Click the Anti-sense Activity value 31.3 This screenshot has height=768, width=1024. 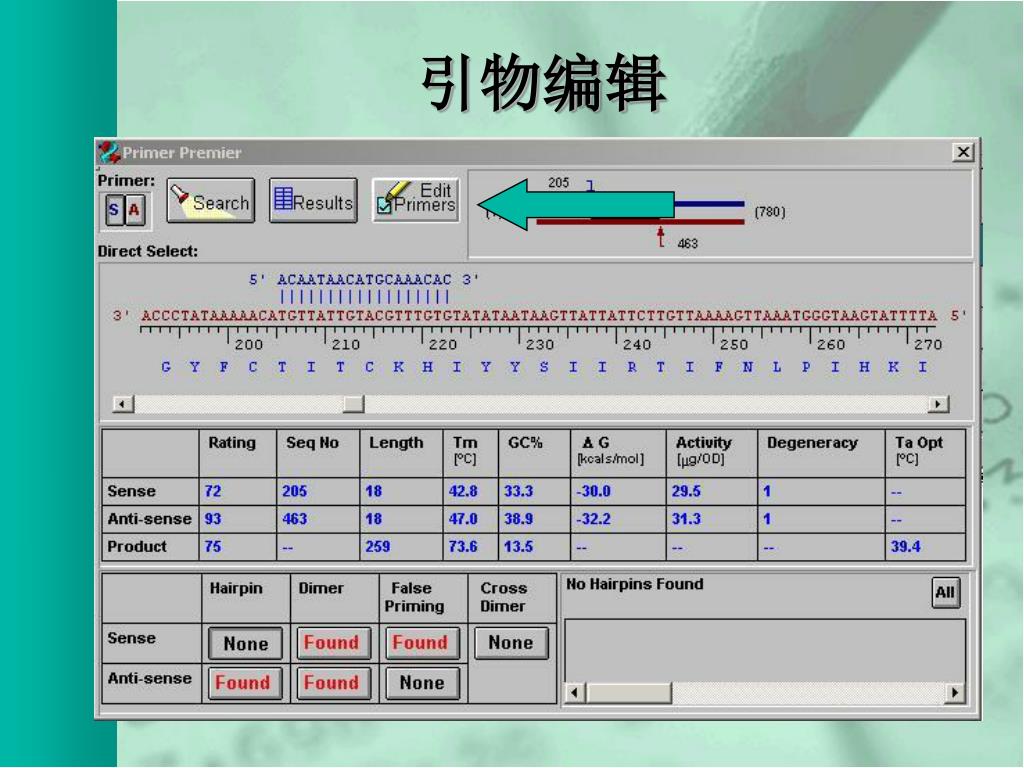pyautogui.click(x=686, y=519)
